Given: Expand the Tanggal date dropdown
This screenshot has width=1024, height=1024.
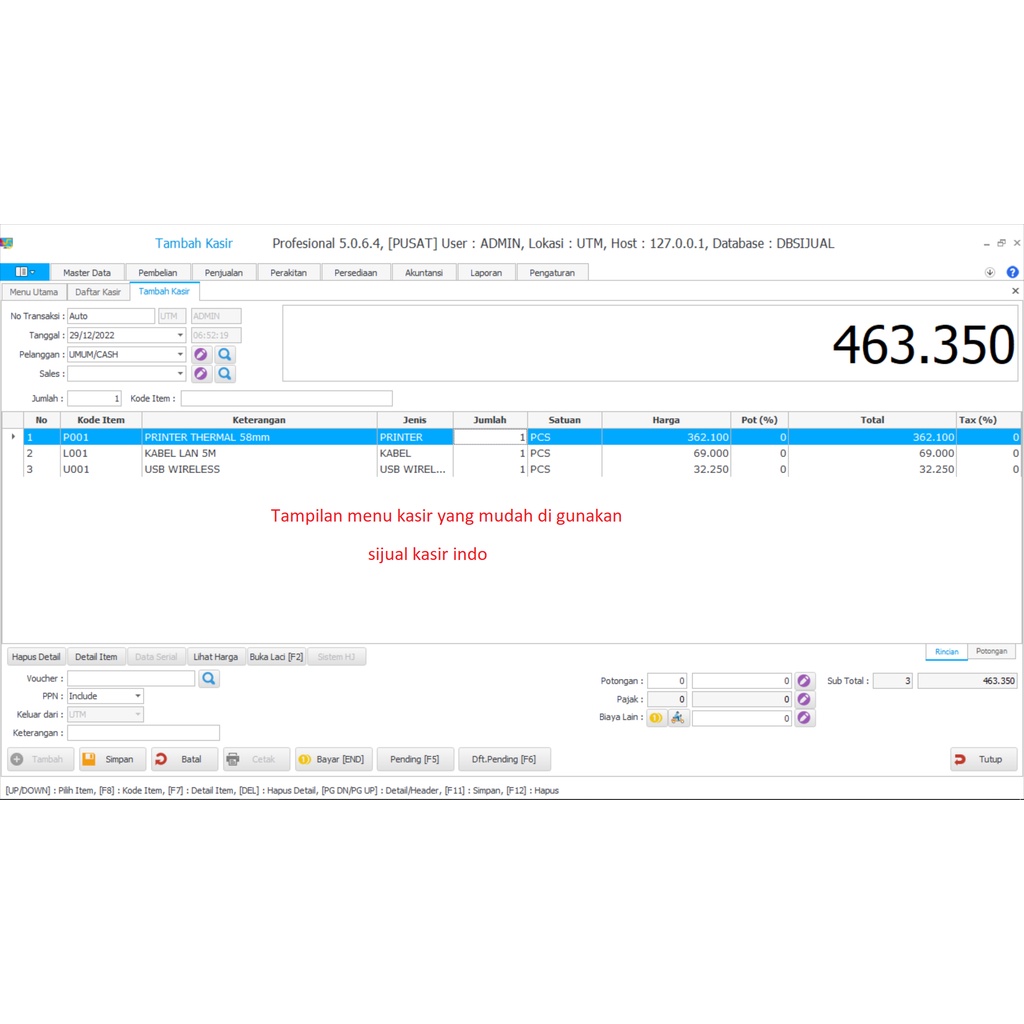Looking at the screenshot, I should click(180, 336).
